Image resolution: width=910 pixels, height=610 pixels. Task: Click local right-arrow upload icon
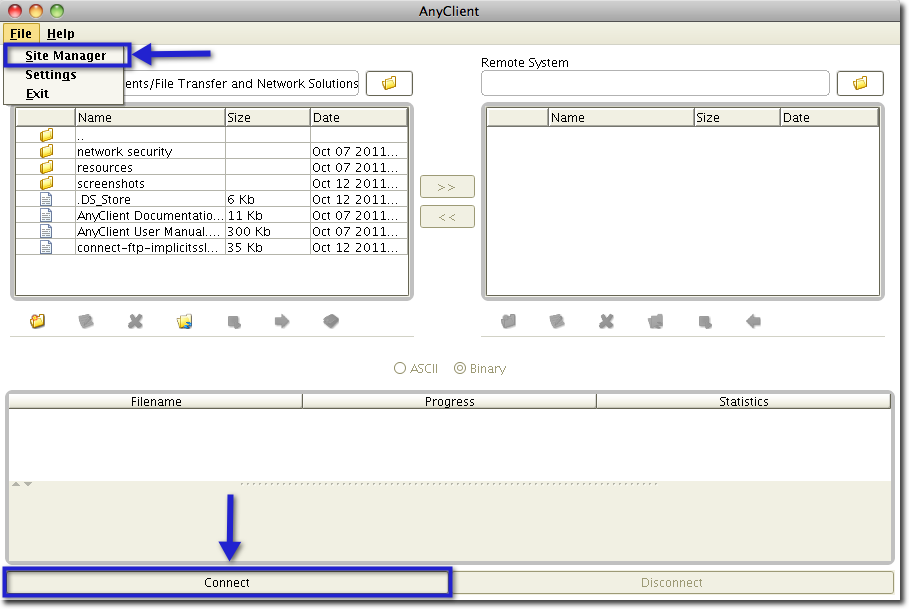click(x=282, y=321)
